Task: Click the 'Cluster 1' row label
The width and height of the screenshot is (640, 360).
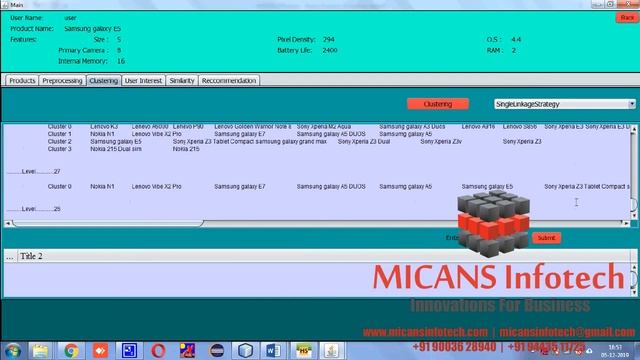Action: [60, 134]
